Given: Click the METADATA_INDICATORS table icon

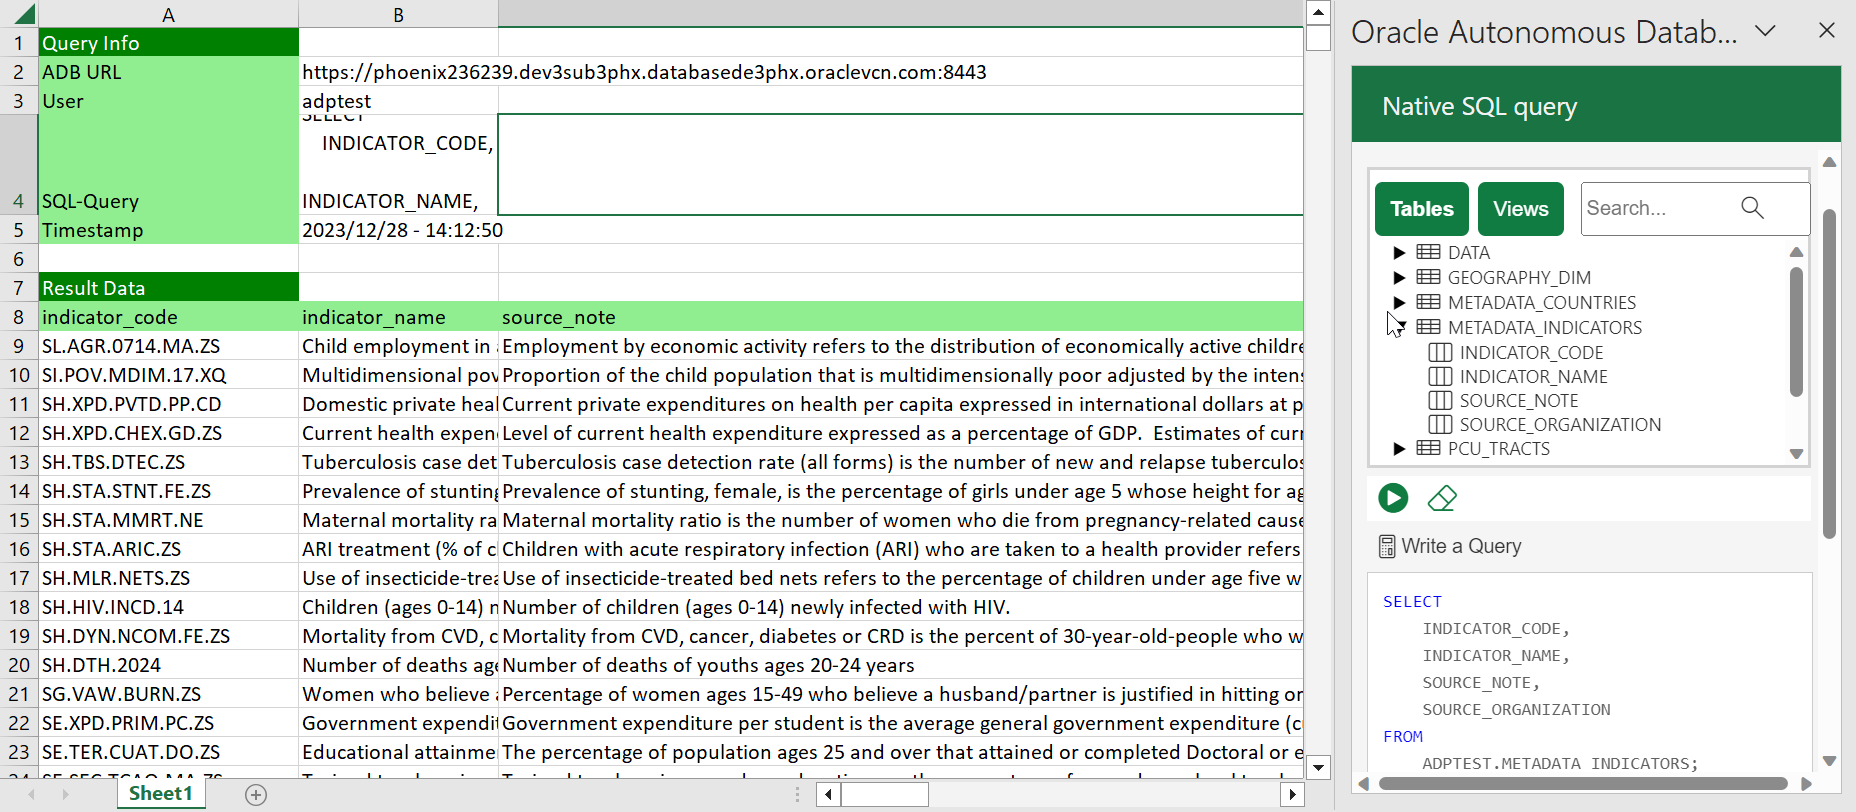Looking at the screenshot, I should [1429, 327].
